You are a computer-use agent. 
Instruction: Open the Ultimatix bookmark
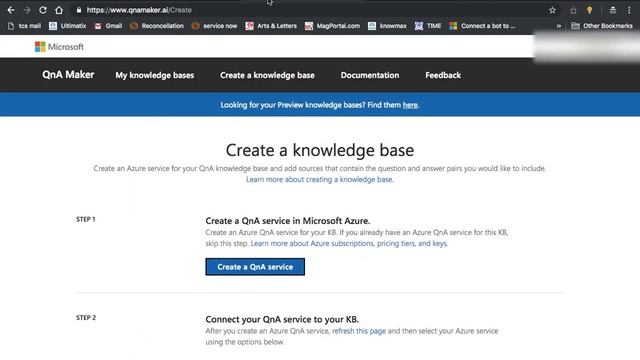67,26
